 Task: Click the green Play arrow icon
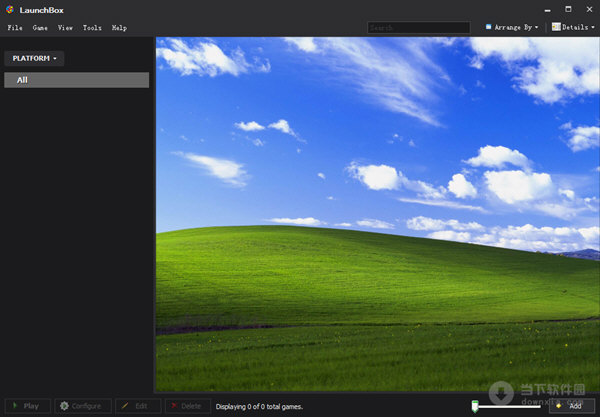point(15,406)
